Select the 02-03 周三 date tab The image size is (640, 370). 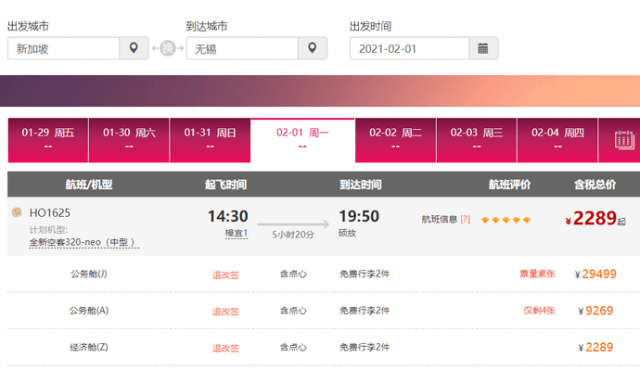coord(476,140)
